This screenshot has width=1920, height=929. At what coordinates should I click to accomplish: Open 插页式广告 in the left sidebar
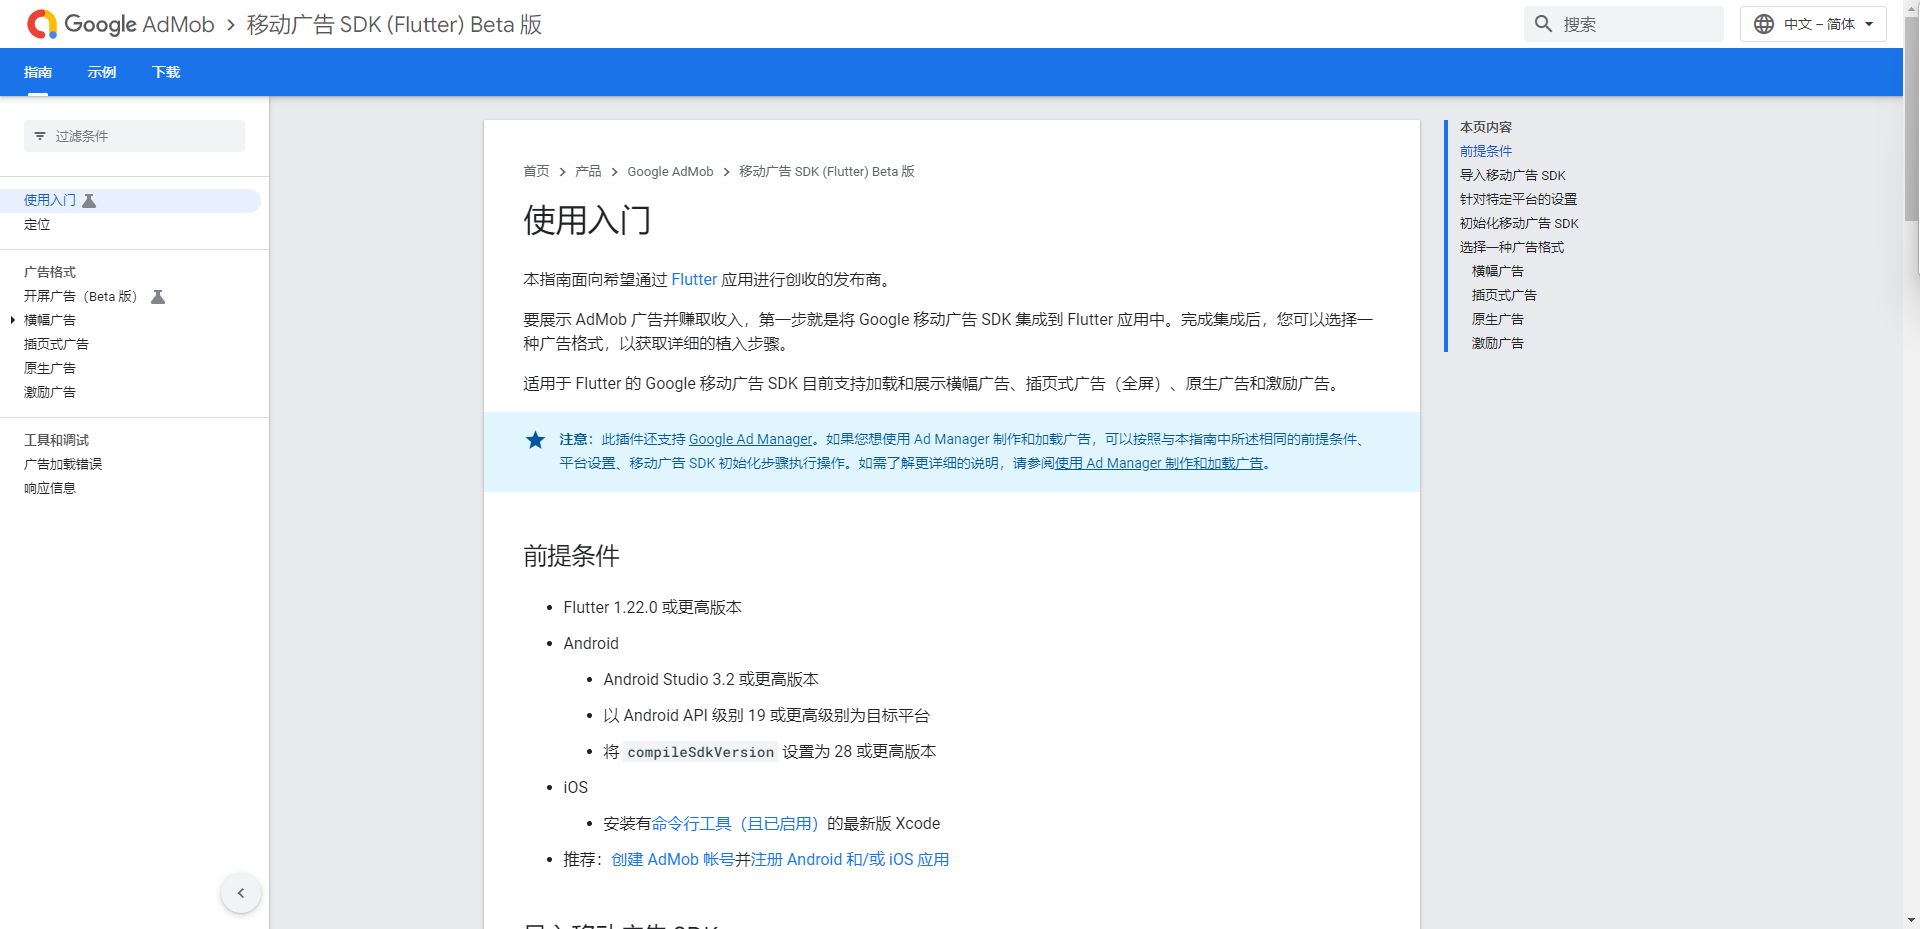pyautogui.click(x=56, y=344)
